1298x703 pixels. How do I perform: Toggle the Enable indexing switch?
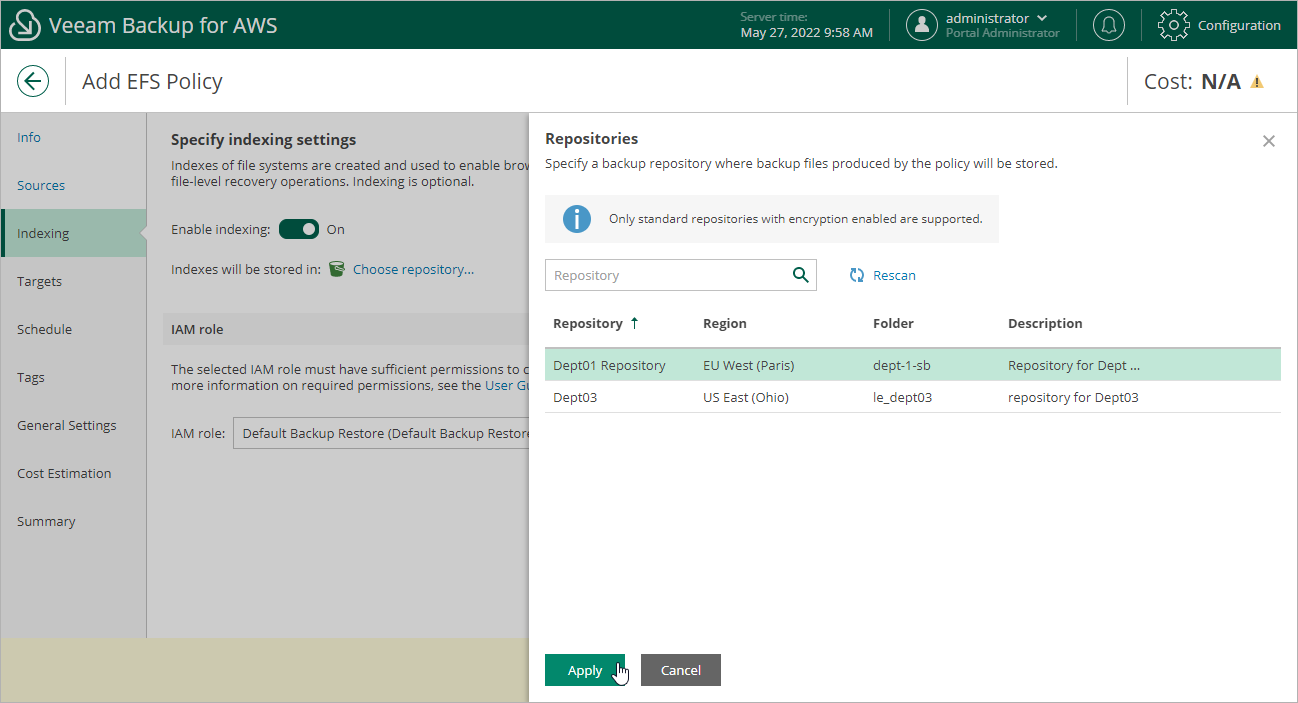point(298,229)
